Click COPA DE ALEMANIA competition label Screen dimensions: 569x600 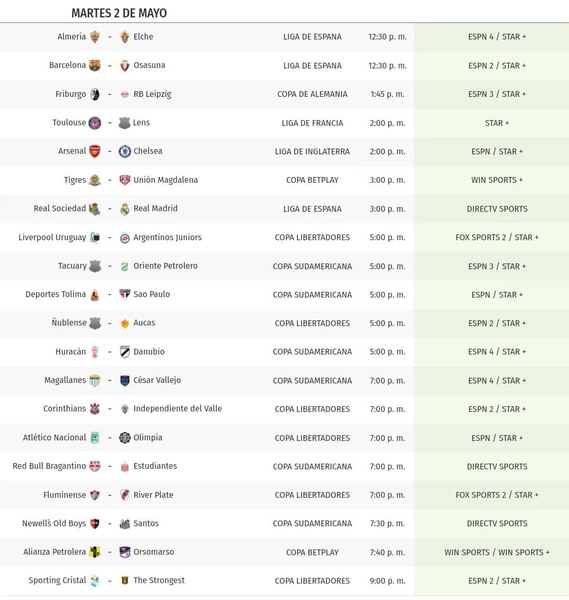point(312,94)
